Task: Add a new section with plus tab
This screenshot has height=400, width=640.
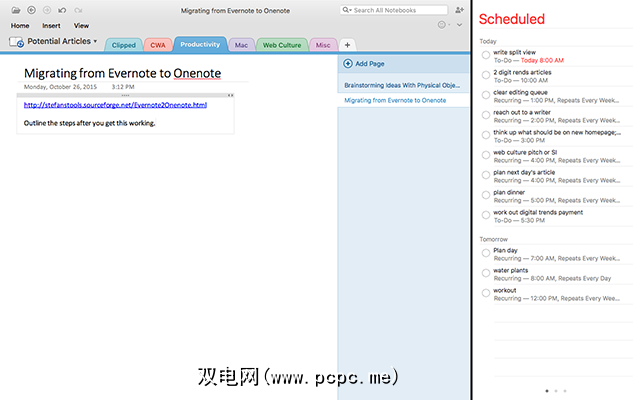Action: tap(347, 45)
